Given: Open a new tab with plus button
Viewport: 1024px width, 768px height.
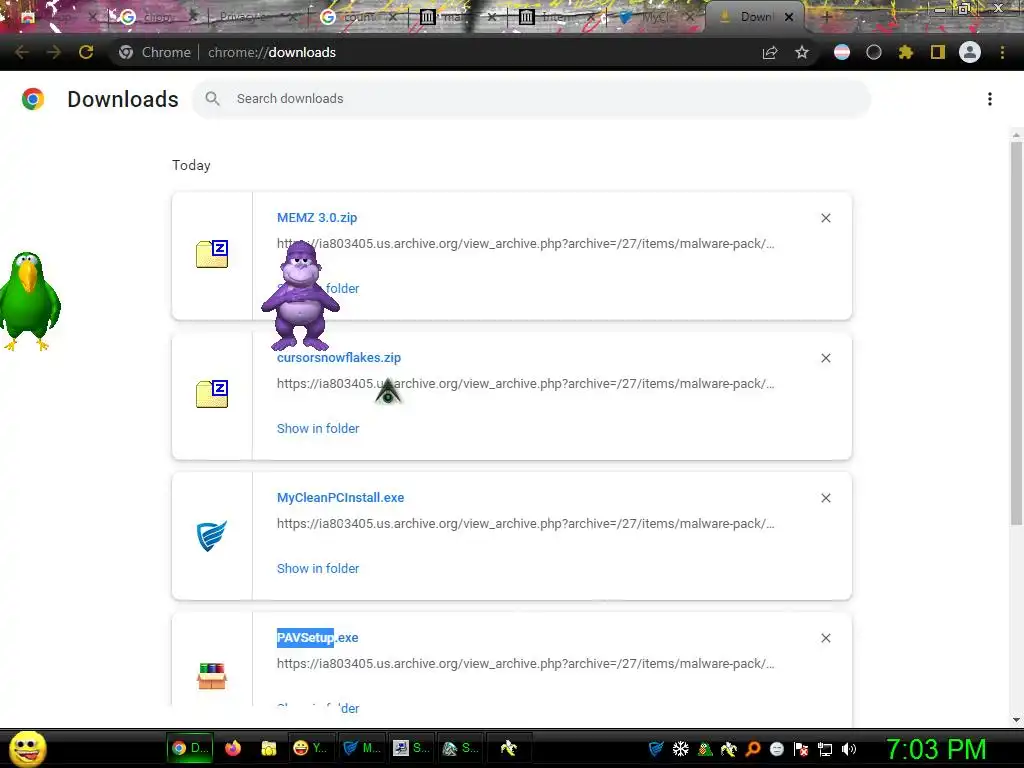Looking at the screenshot, I should tap(827, 17).
